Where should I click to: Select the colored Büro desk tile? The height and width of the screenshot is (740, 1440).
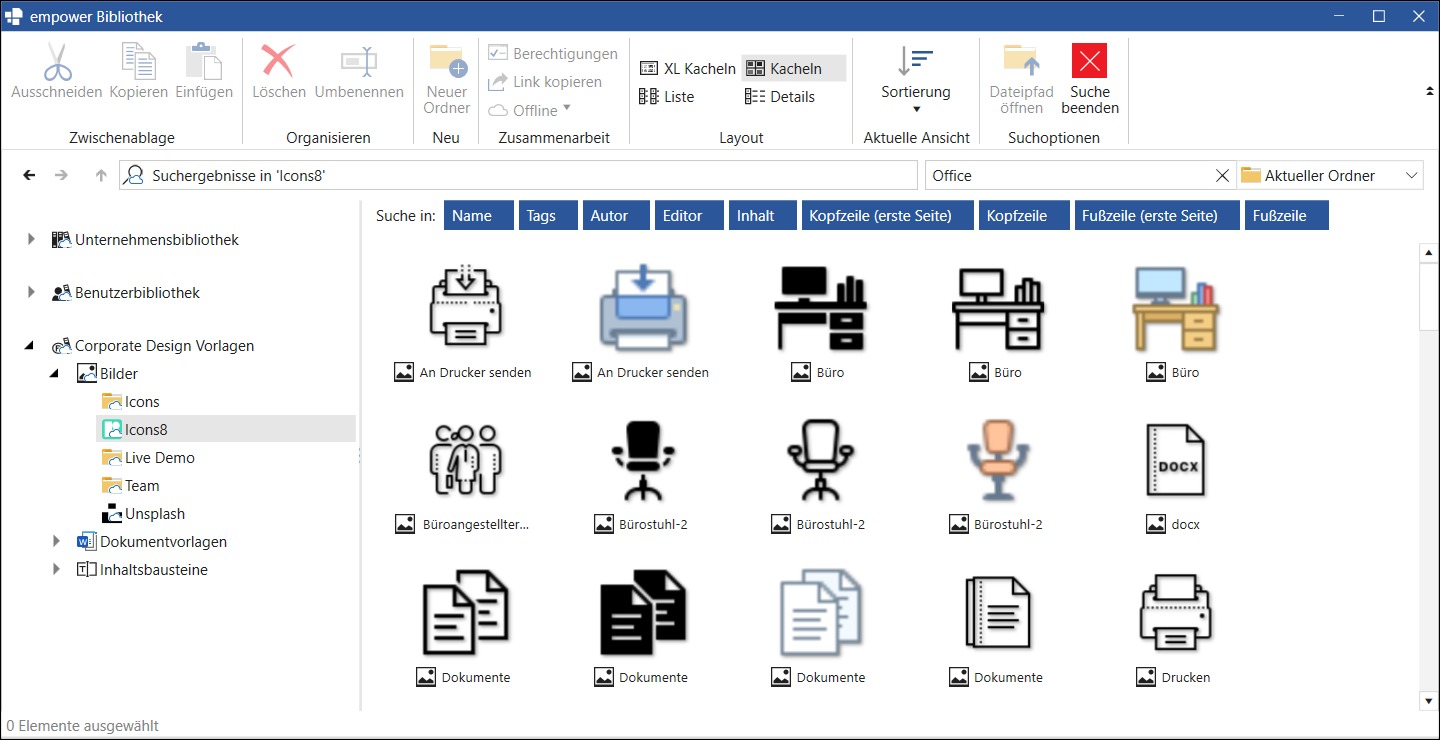tap(1173, 322)
